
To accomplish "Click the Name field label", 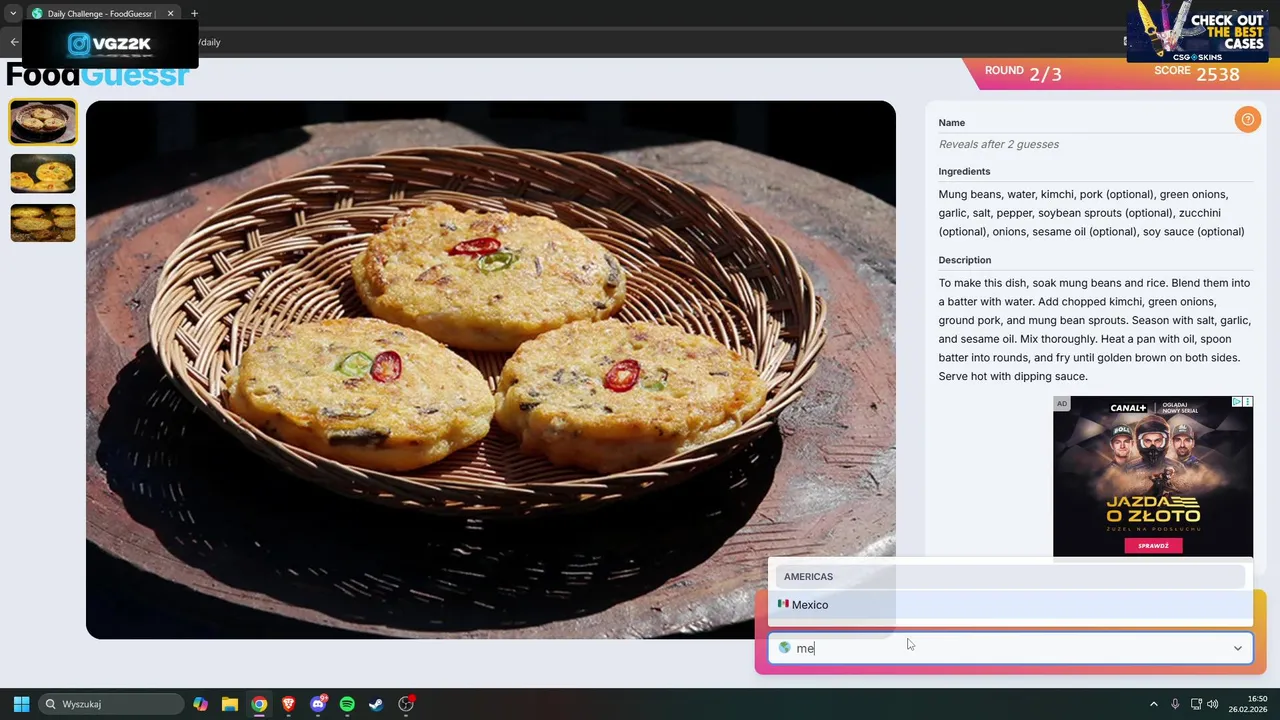I will pyautogui.click(x=951, y=123).
